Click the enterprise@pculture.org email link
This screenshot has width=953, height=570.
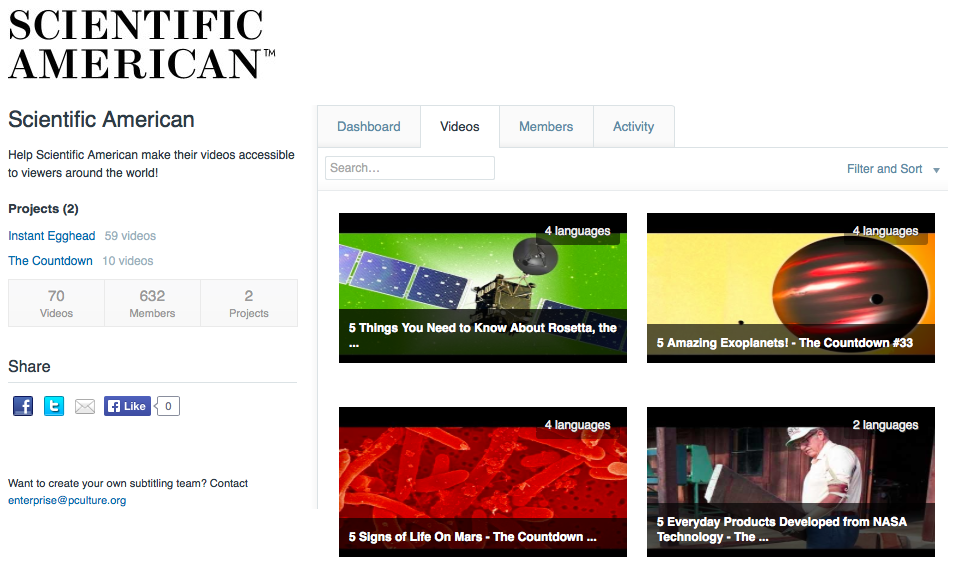pos(67,500)
